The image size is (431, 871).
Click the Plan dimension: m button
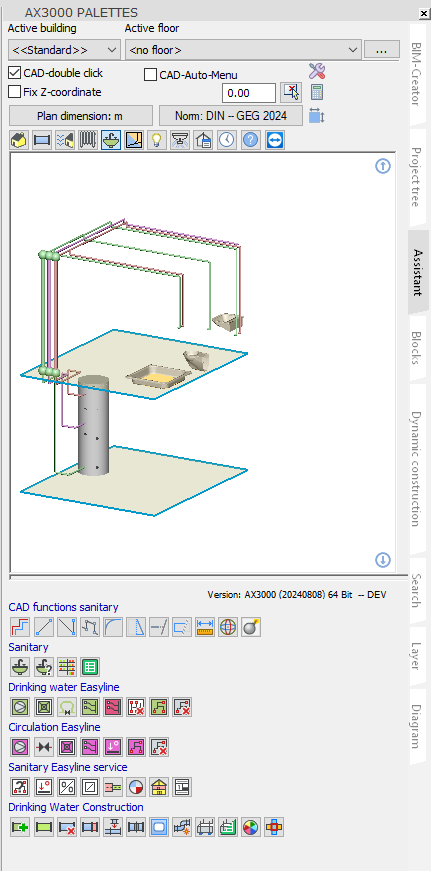(81, 116)
